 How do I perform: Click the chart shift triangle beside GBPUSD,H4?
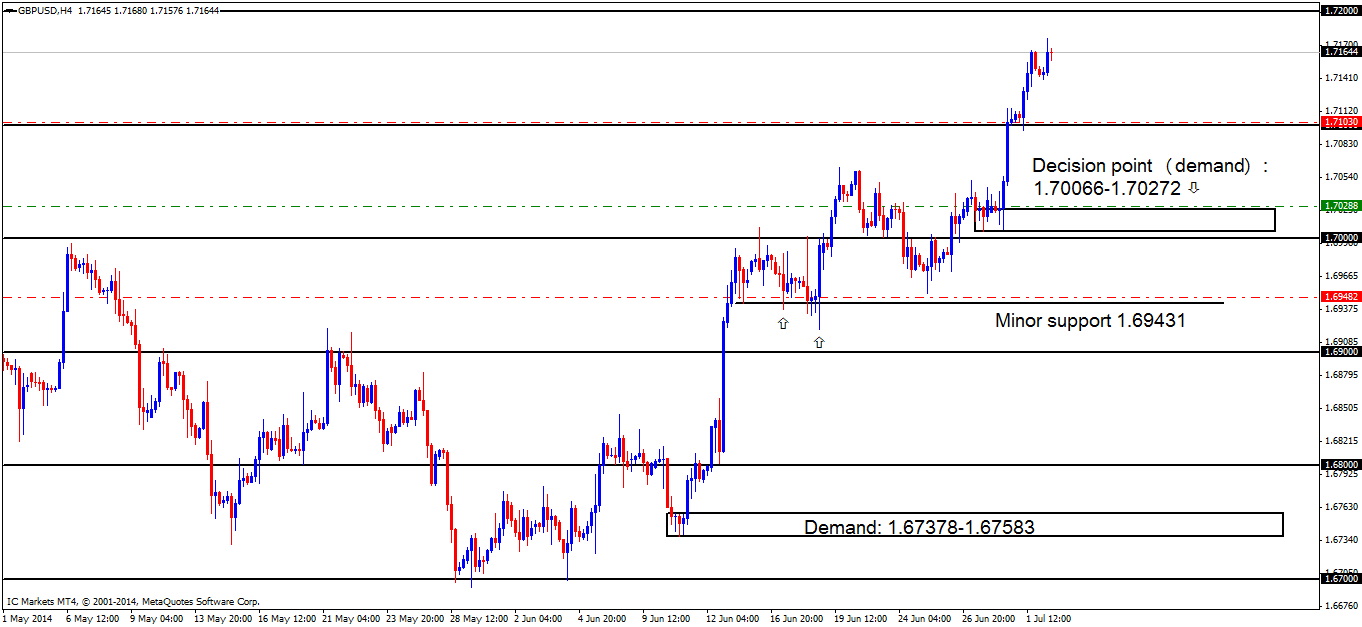(x=9, y=10)
